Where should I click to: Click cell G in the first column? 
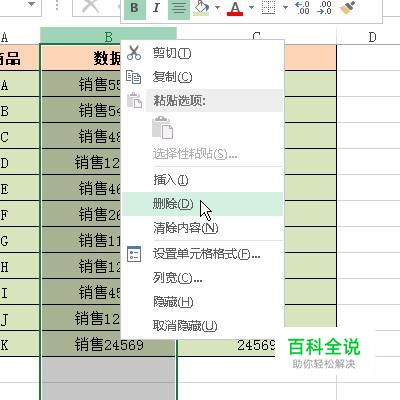19,240
